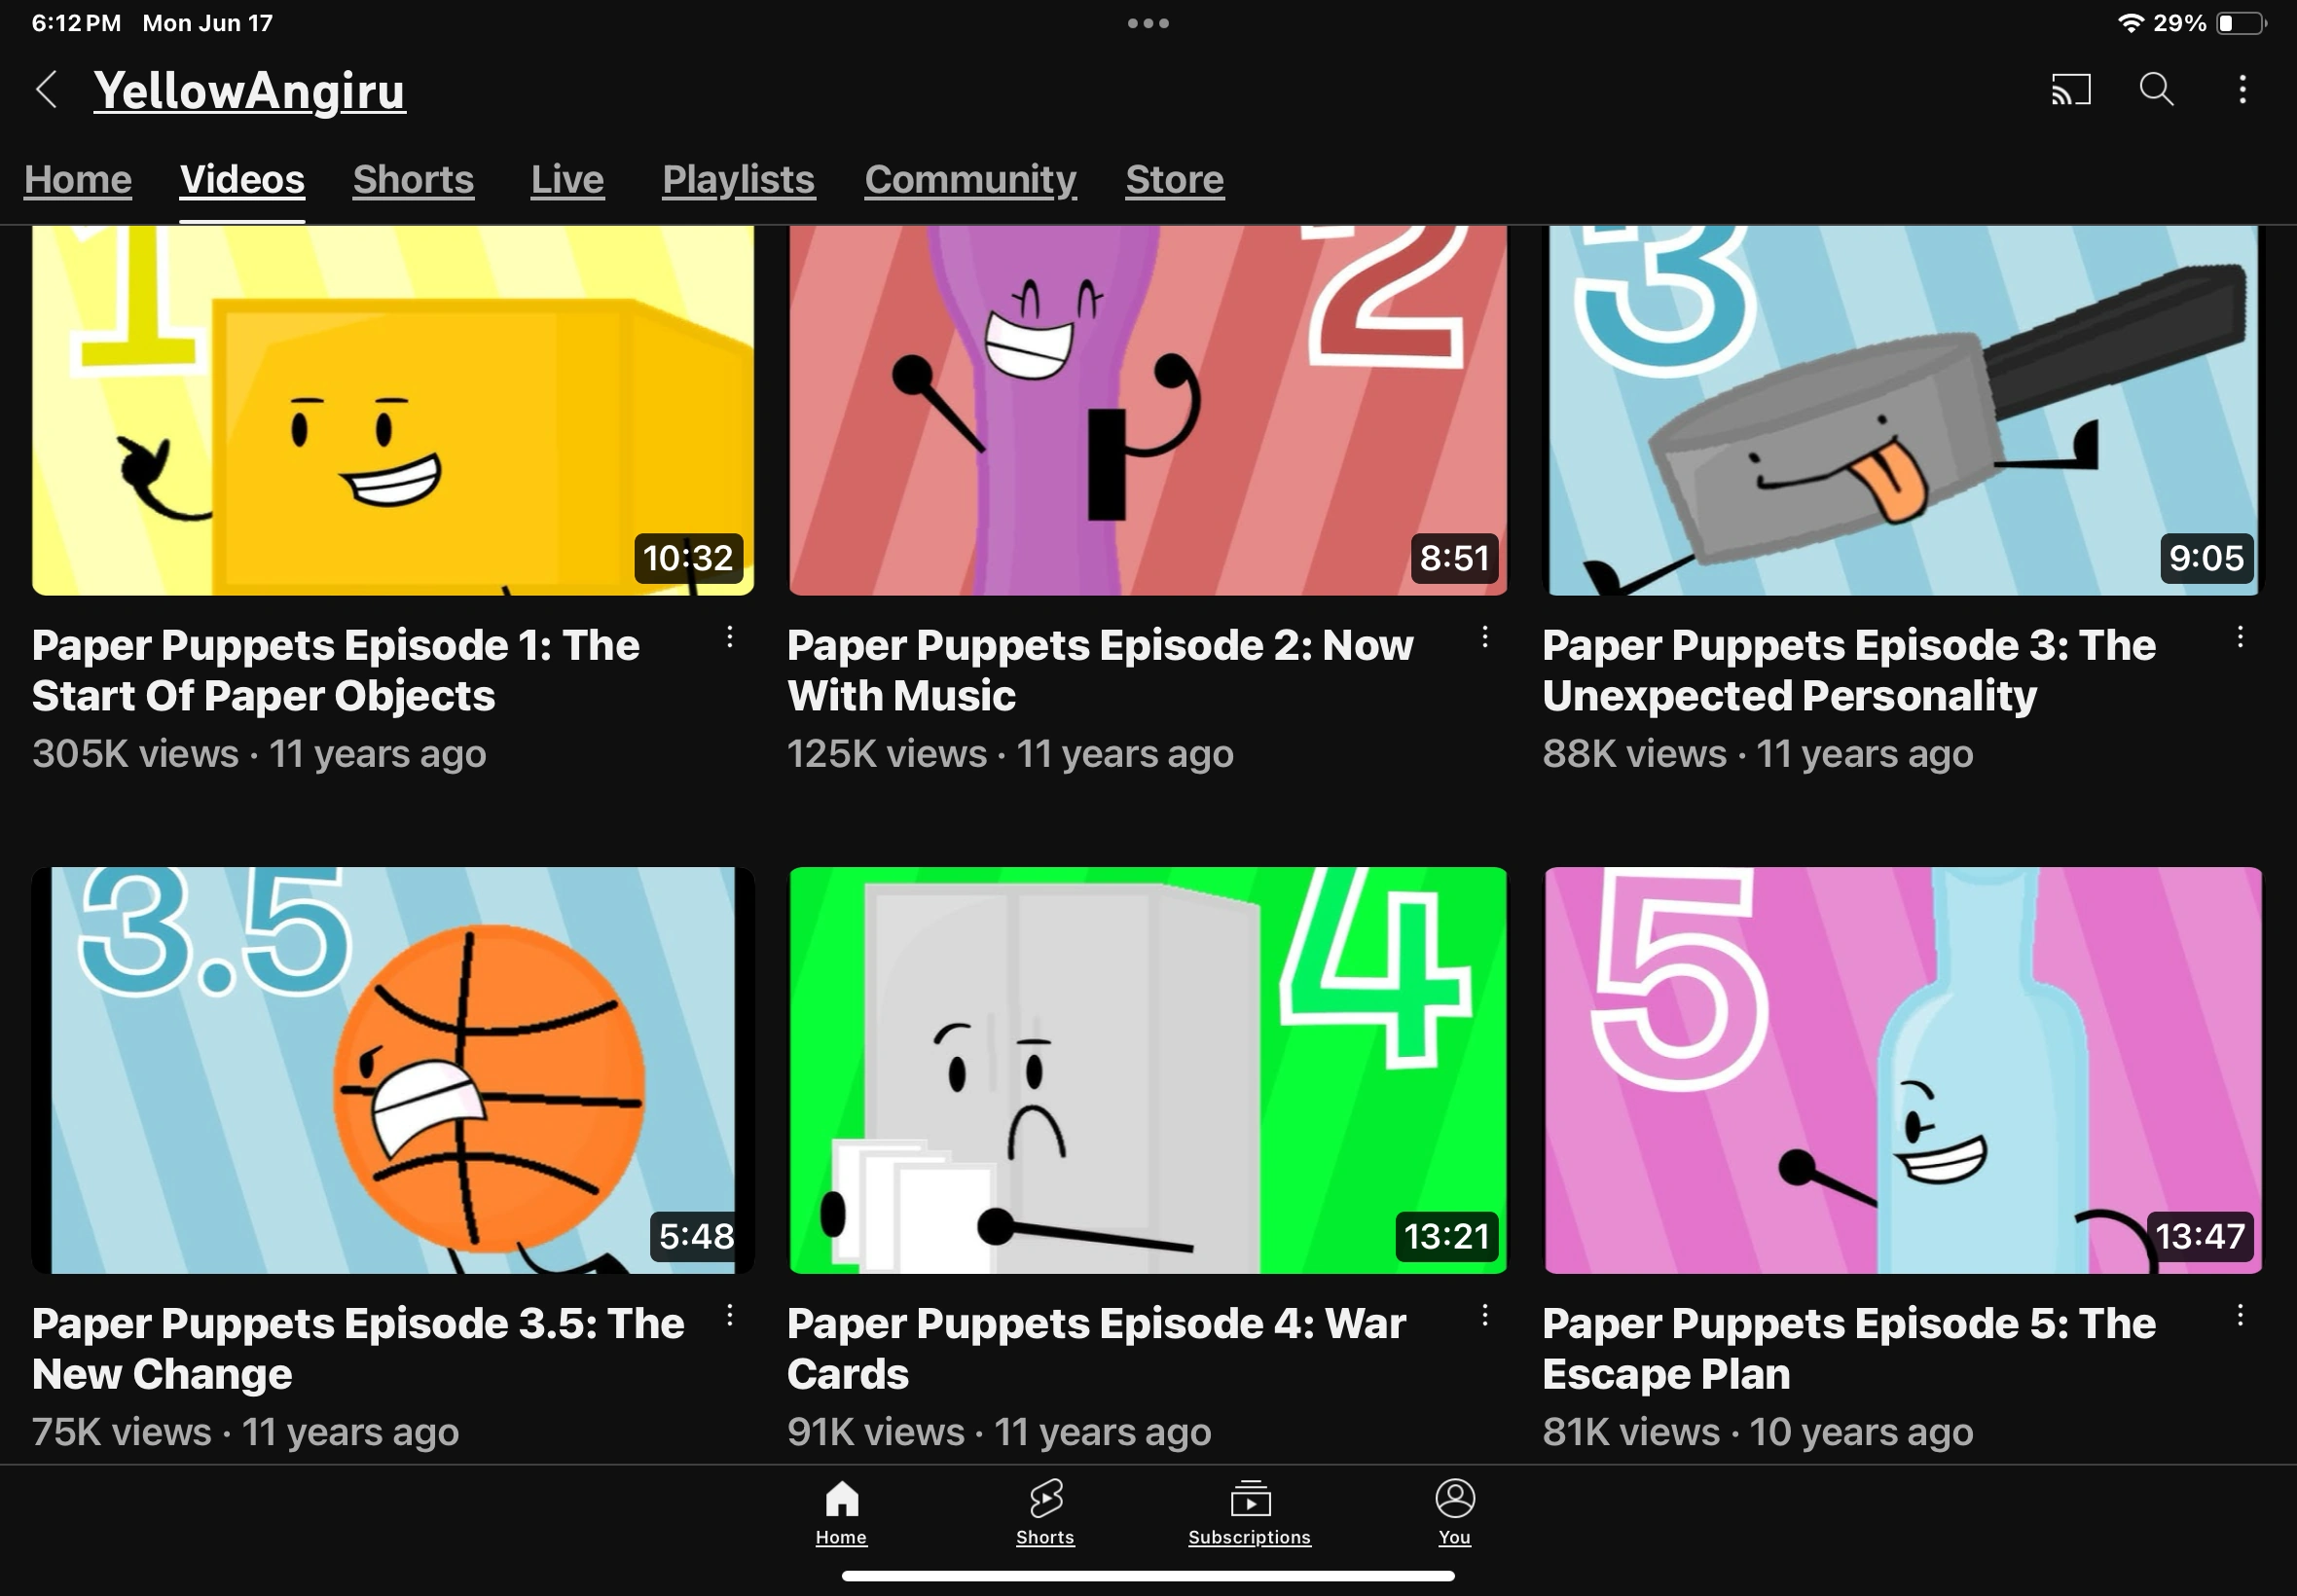Tap the three-dot multitasking indicator at top
This screenshot has width=2297, height=1596.
[x=1148, y=23]
